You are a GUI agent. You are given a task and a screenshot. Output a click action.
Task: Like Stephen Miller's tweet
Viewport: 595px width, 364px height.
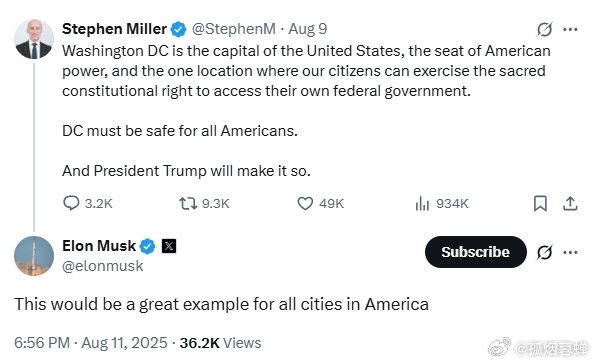[x=321, y=203]
